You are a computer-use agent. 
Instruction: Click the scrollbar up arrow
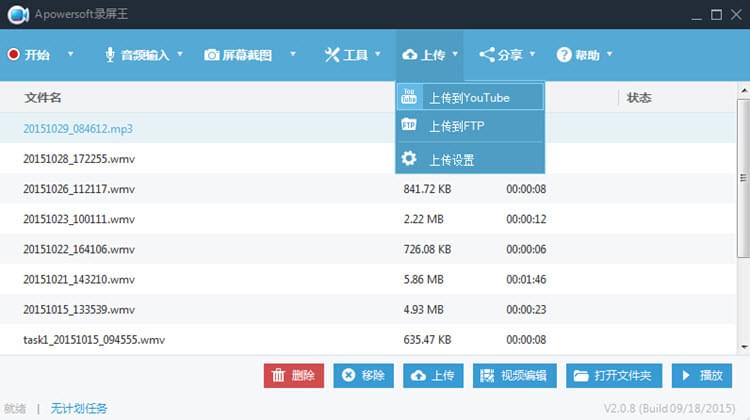pos(744,90)
